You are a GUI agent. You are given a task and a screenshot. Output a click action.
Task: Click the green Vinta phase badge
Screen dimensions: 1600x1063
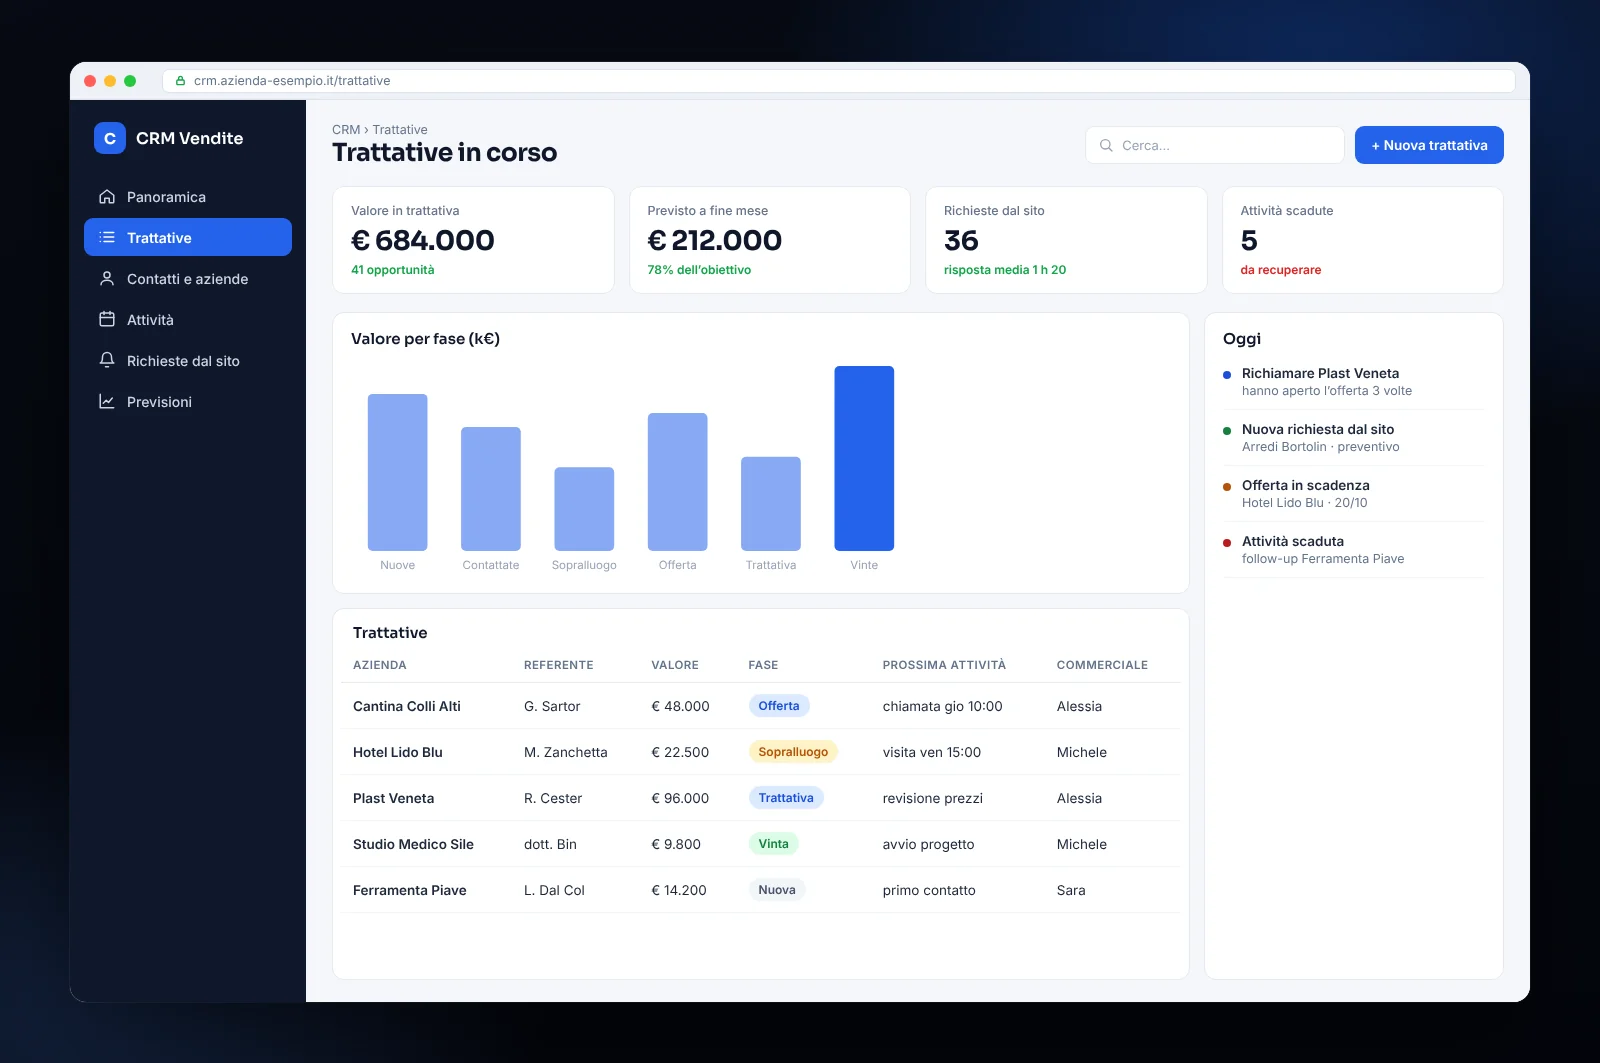[x=773, y=844]
